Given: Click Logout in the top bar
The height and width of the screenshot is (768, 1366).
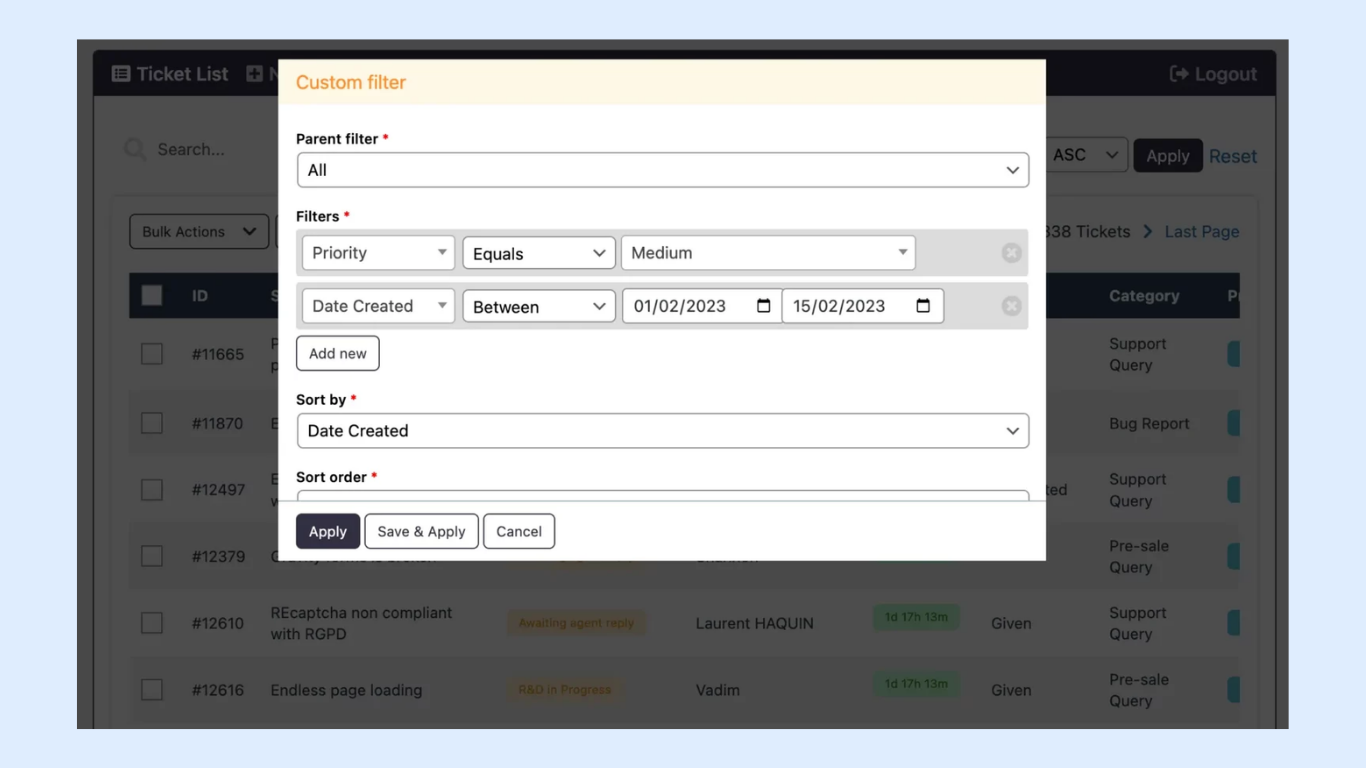Looking at the screenshot, I should click(1224, 74).
